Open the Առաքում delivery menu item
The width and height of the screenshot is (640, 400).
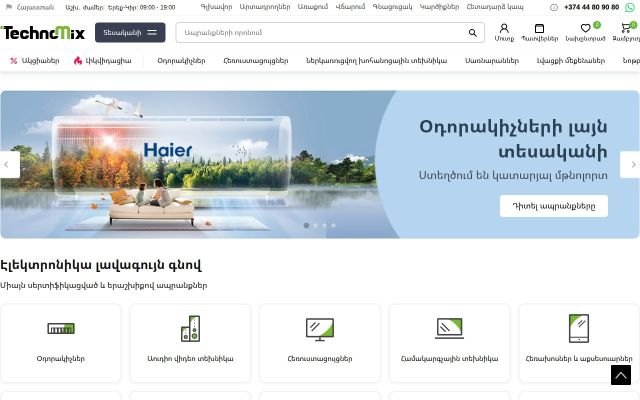click(x=313, y=7)
